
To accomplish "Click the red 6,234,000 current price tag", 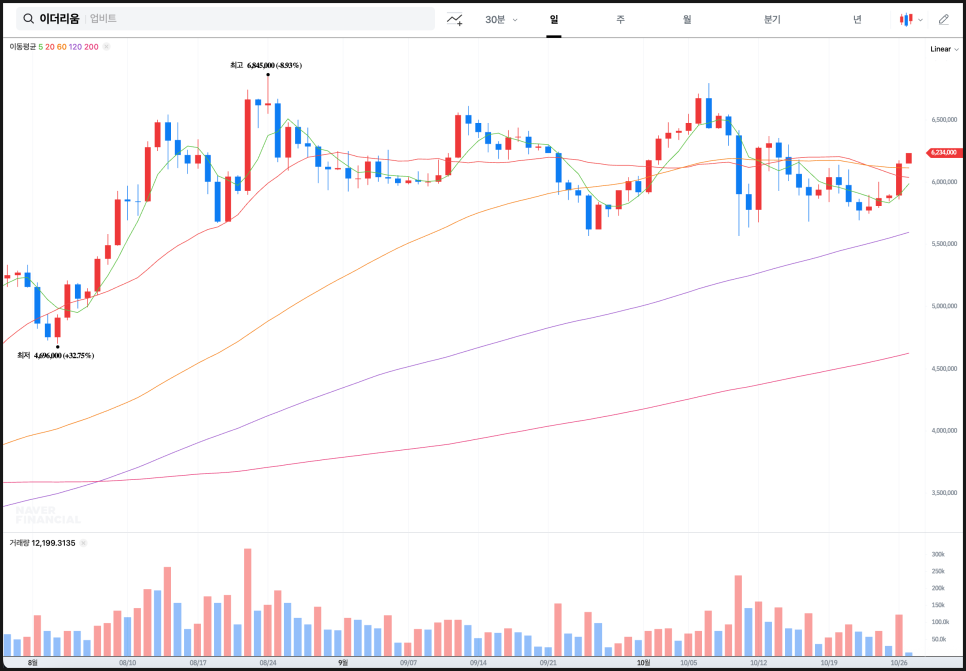I will (x=943, y=153).
